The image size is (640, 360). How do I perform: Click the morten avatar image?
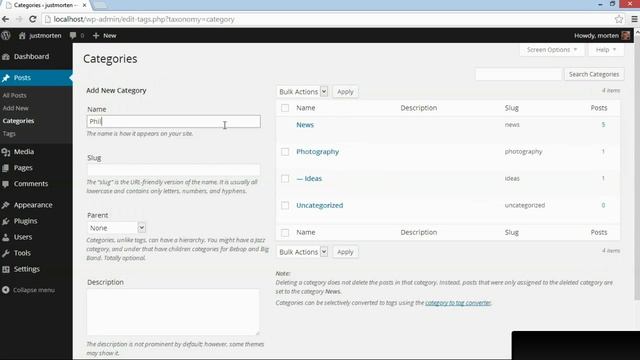(x=625, y=36)
